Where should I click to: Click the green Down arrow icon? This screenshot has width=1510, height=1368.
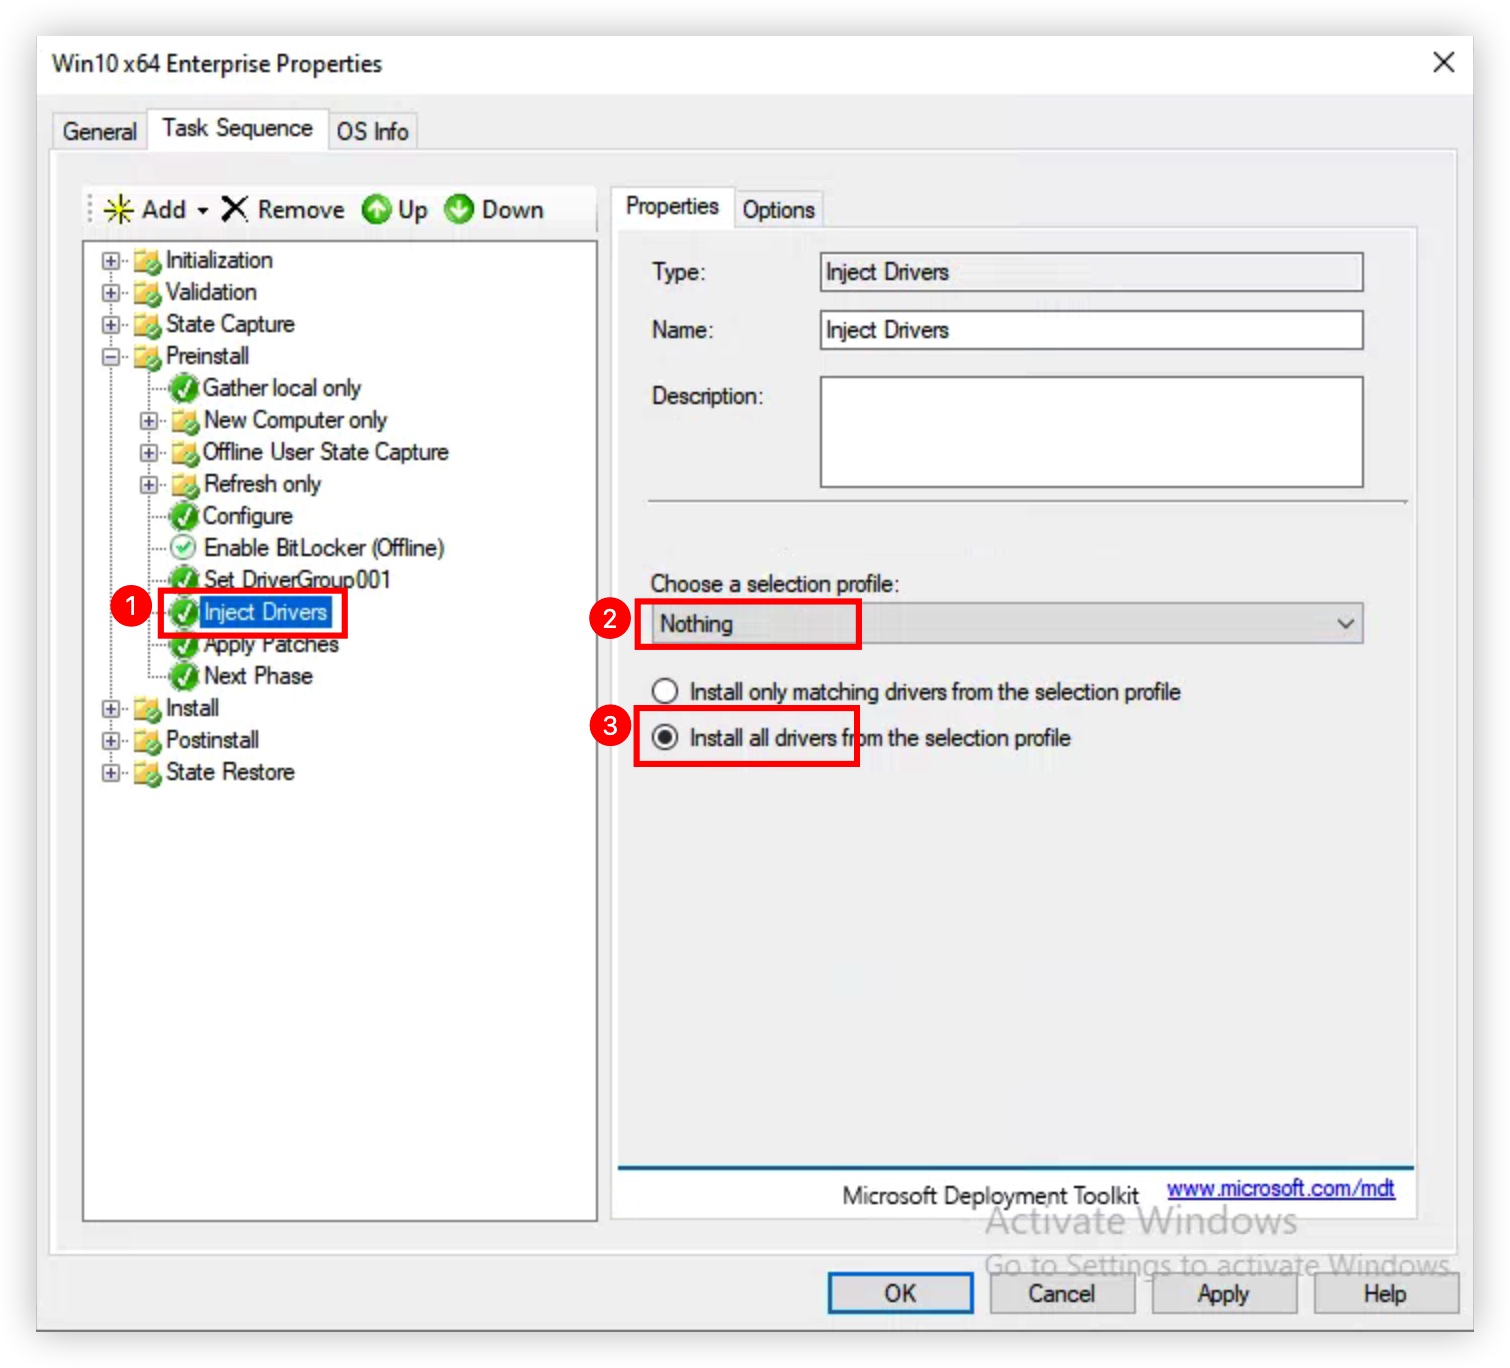pos(459,209)
